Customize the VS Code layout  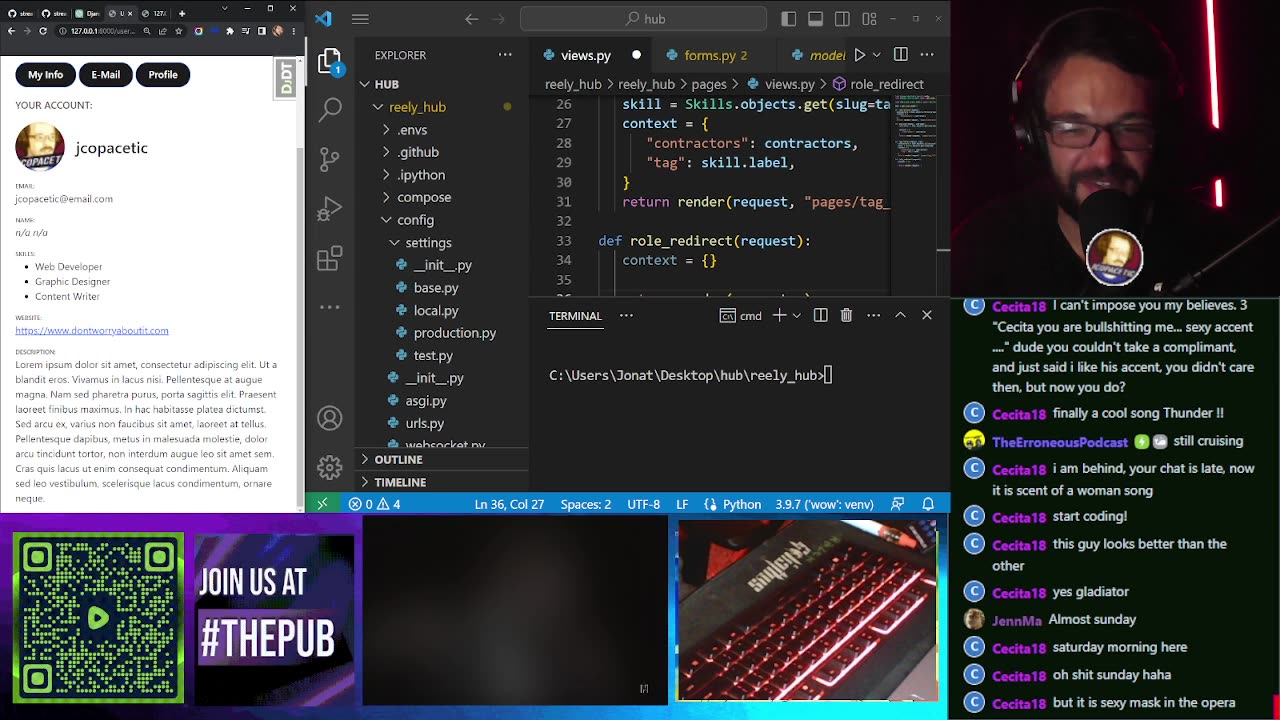[869, 19]
